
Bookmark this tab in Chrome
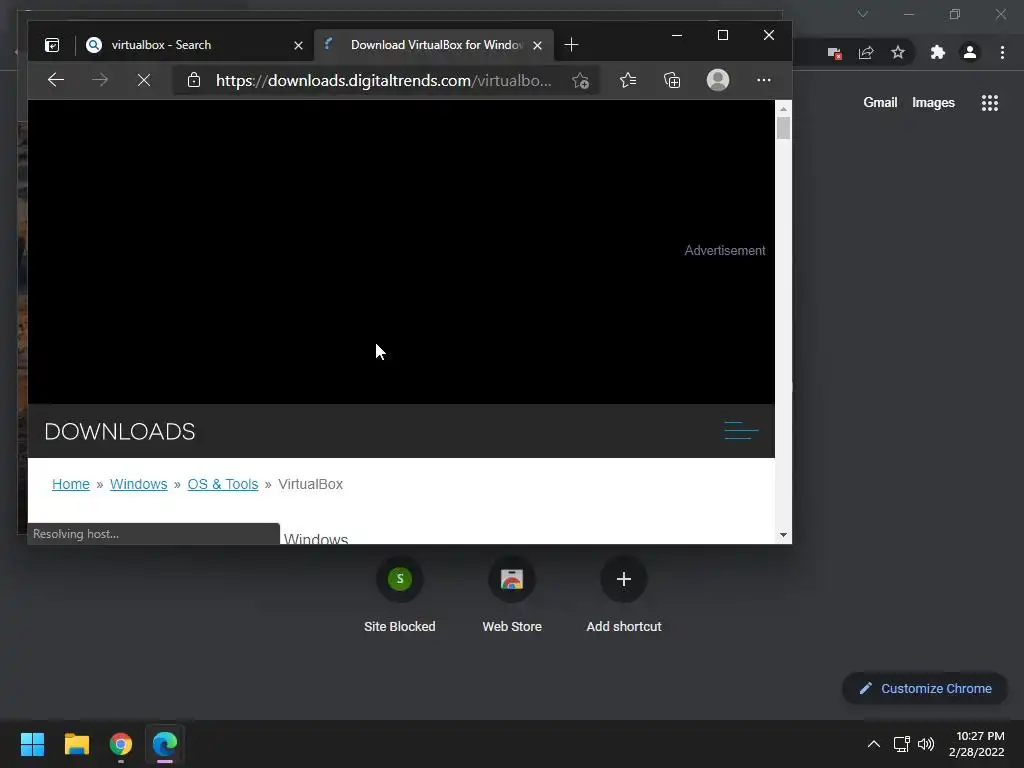tap(898, 52)
